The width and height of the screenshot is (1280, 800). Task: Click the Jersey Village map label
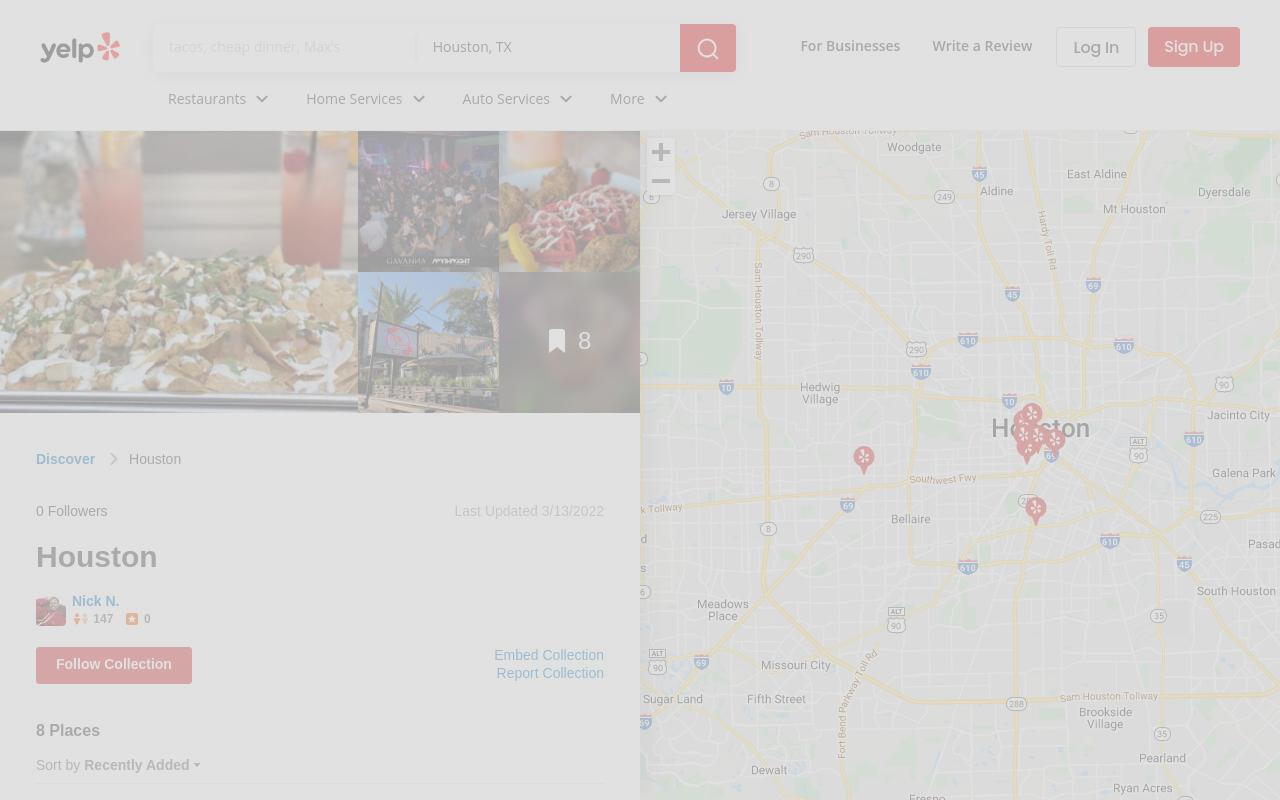(x=759, y=214)
